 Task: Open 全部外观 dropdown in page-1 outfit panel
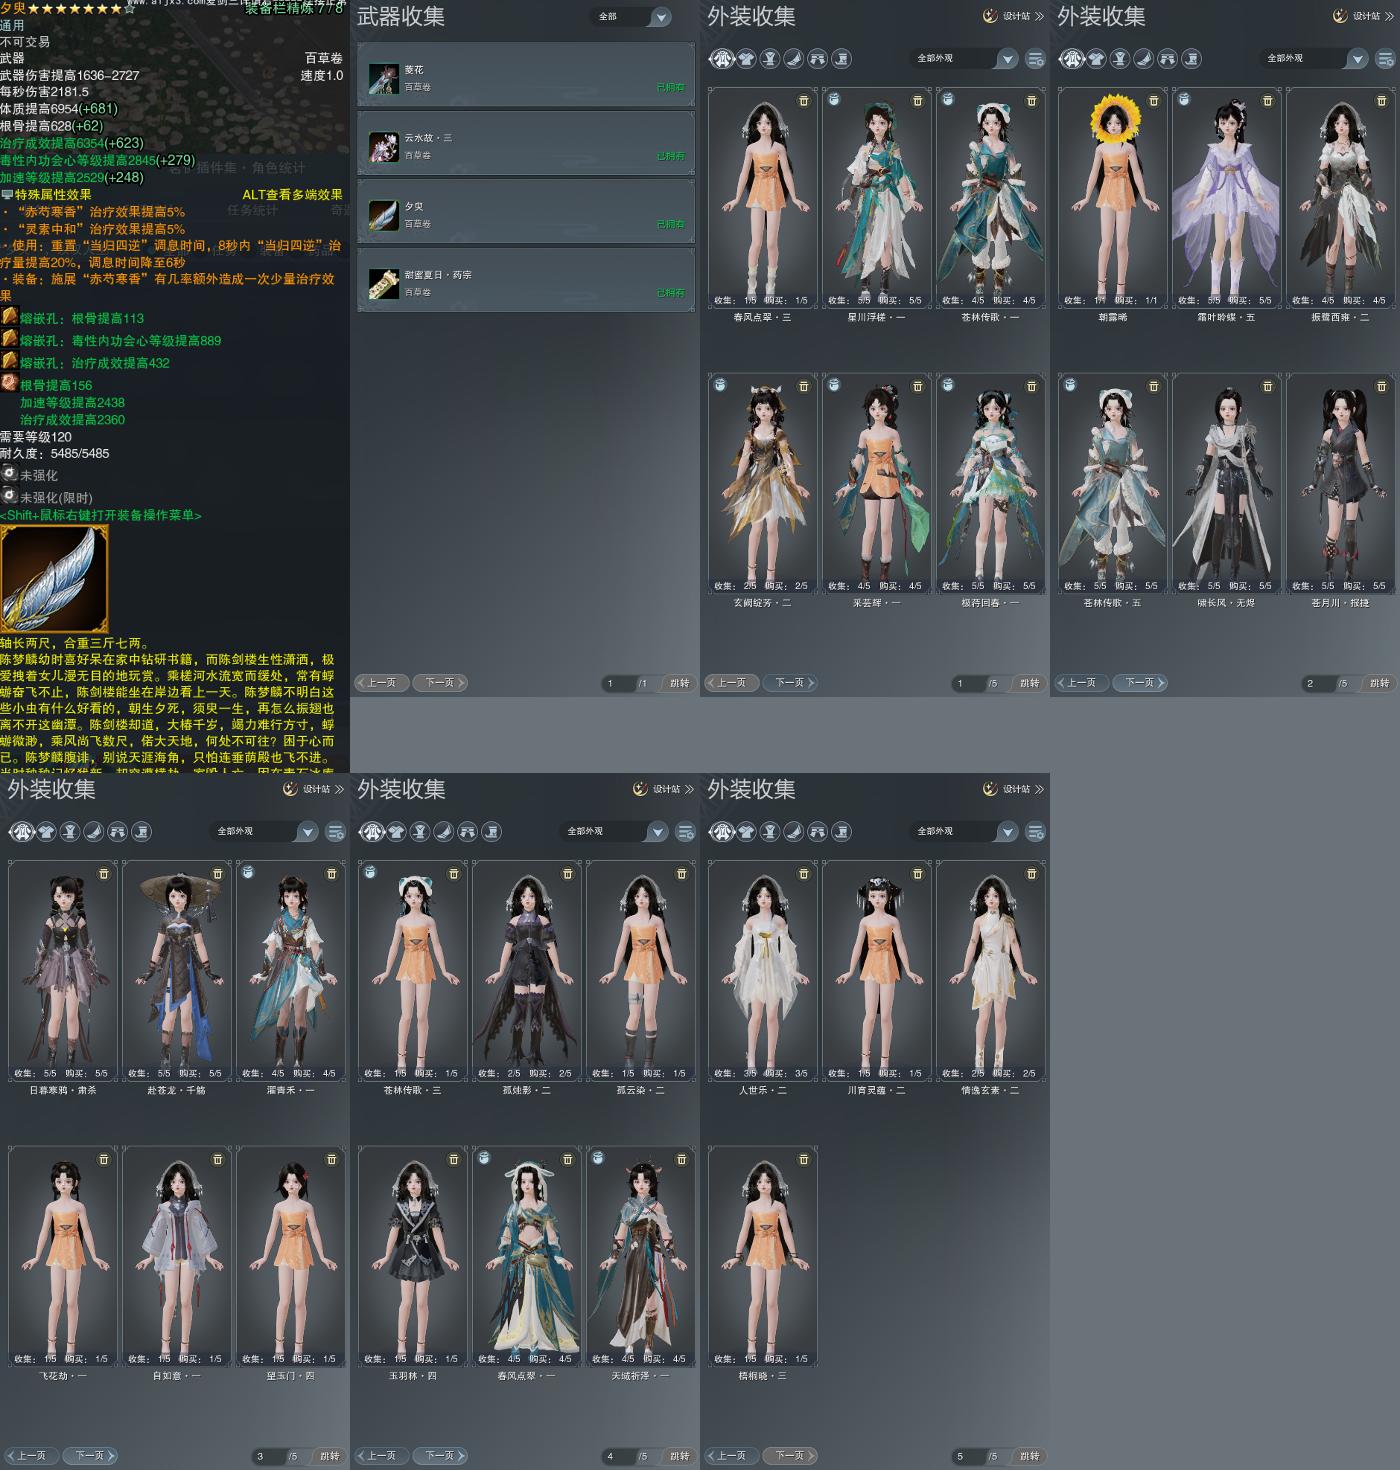[x=965, y=59]
